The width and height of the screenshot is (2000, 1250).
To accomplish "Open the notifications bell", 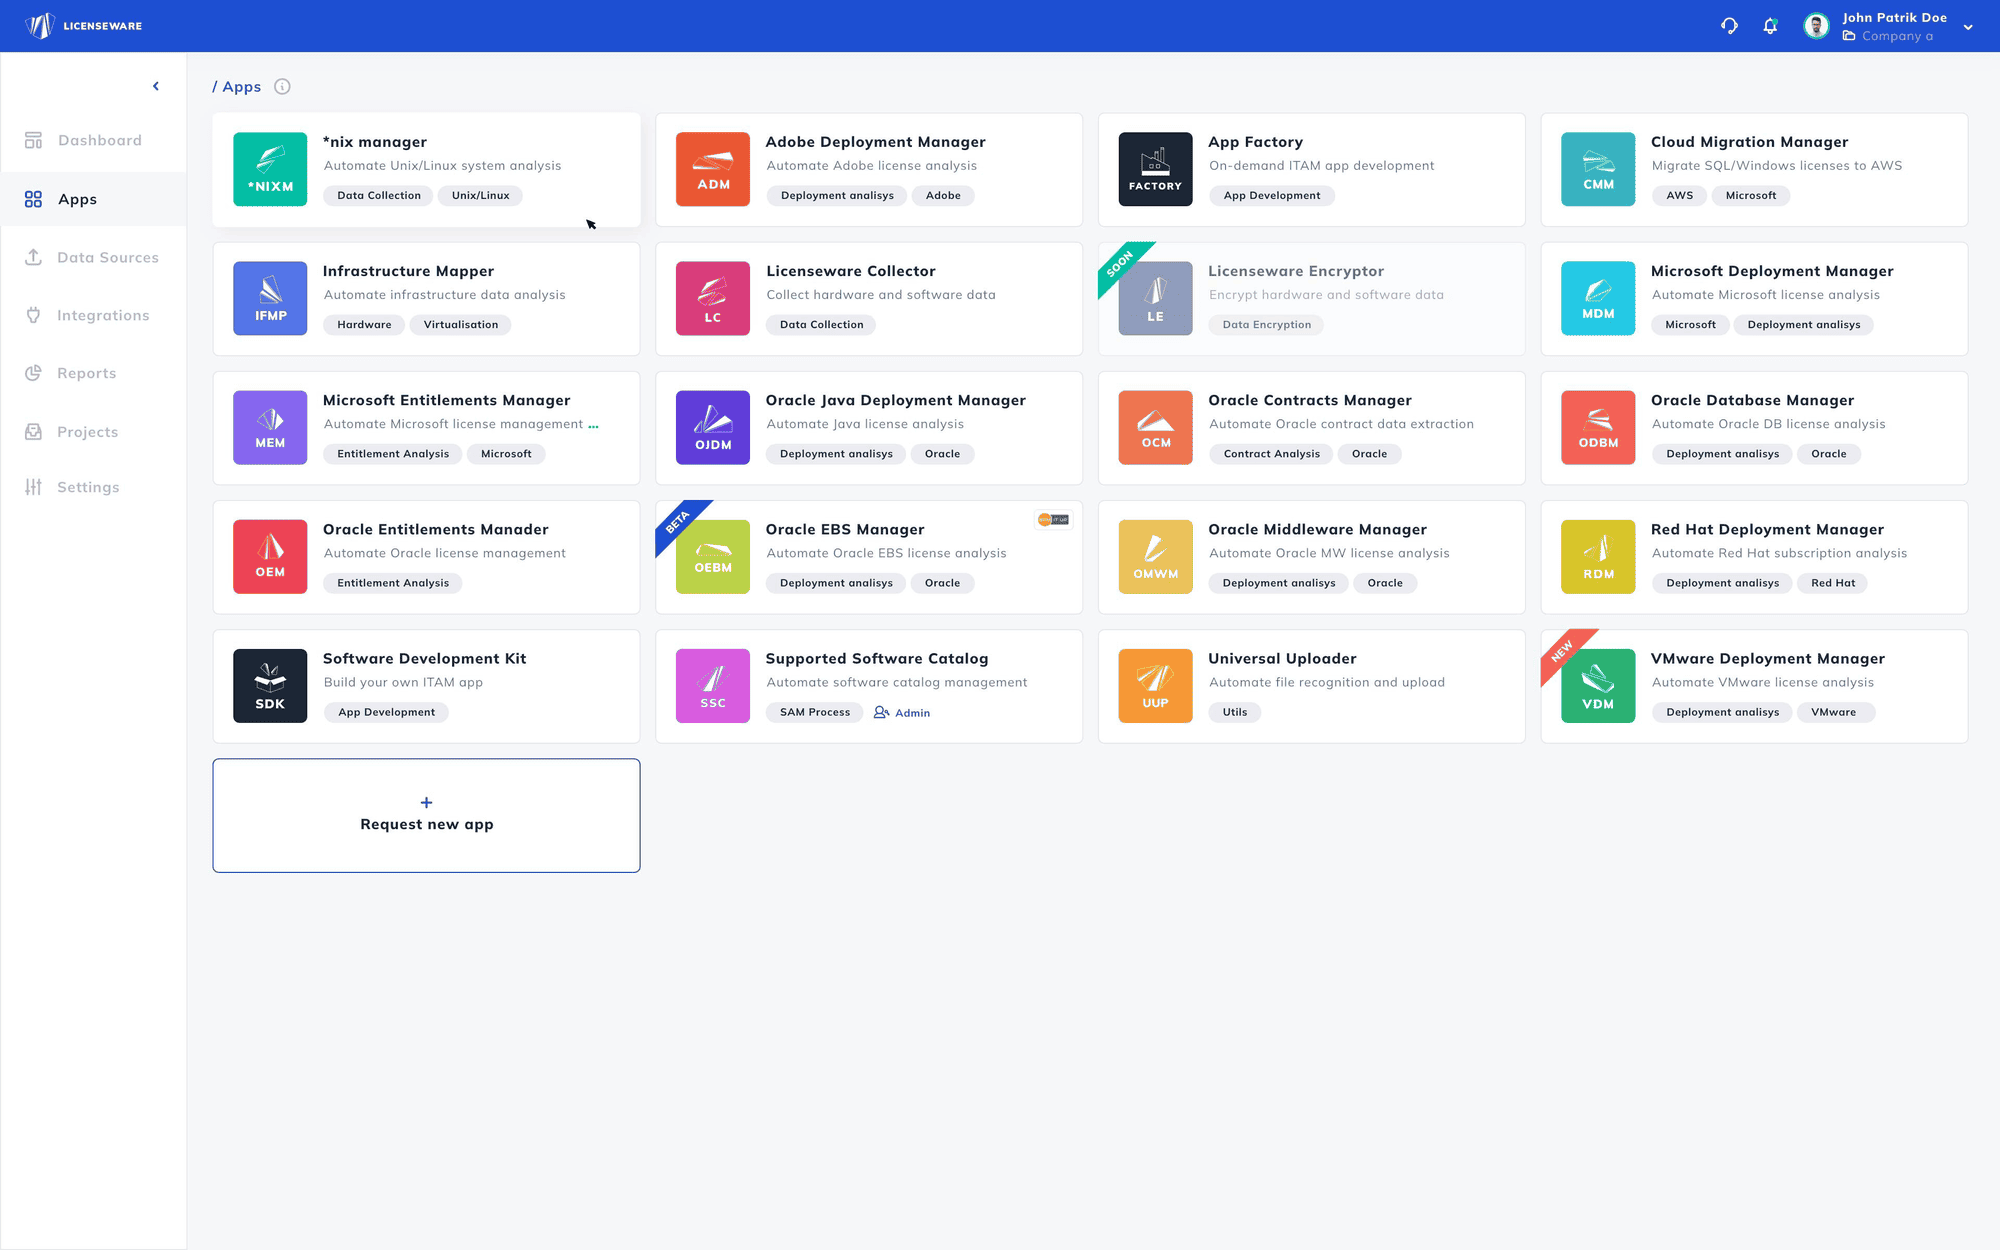I will [x=1770, y=26].
